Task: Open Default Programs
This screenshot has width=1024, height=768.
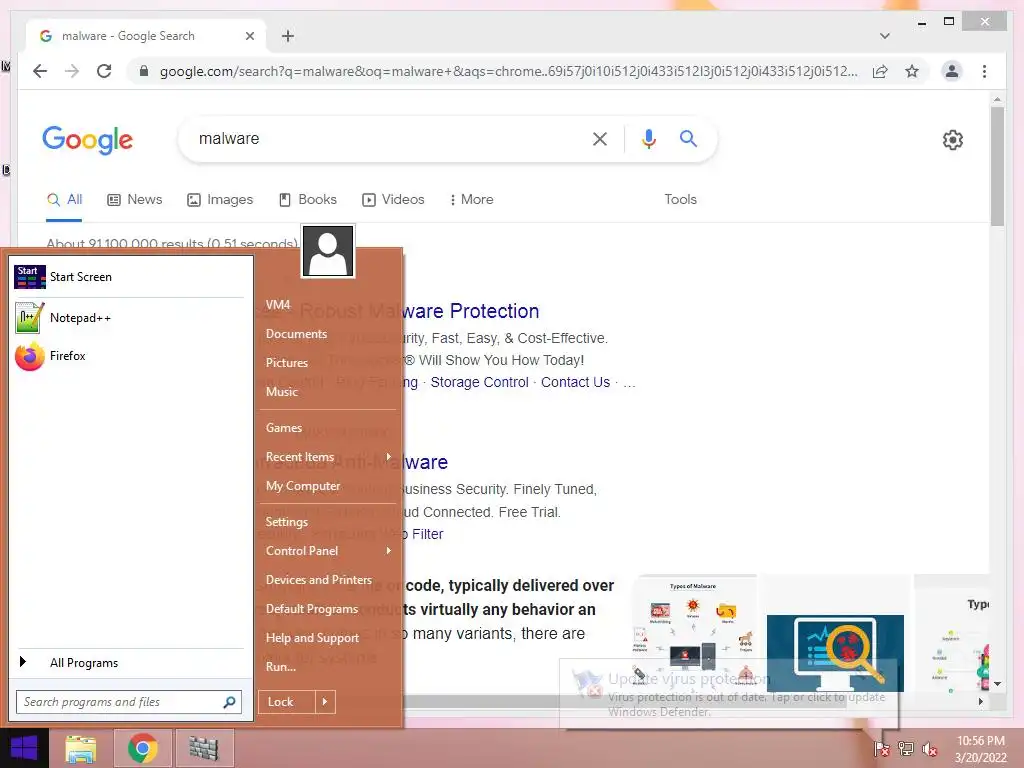Action: [x=312, y=609]
